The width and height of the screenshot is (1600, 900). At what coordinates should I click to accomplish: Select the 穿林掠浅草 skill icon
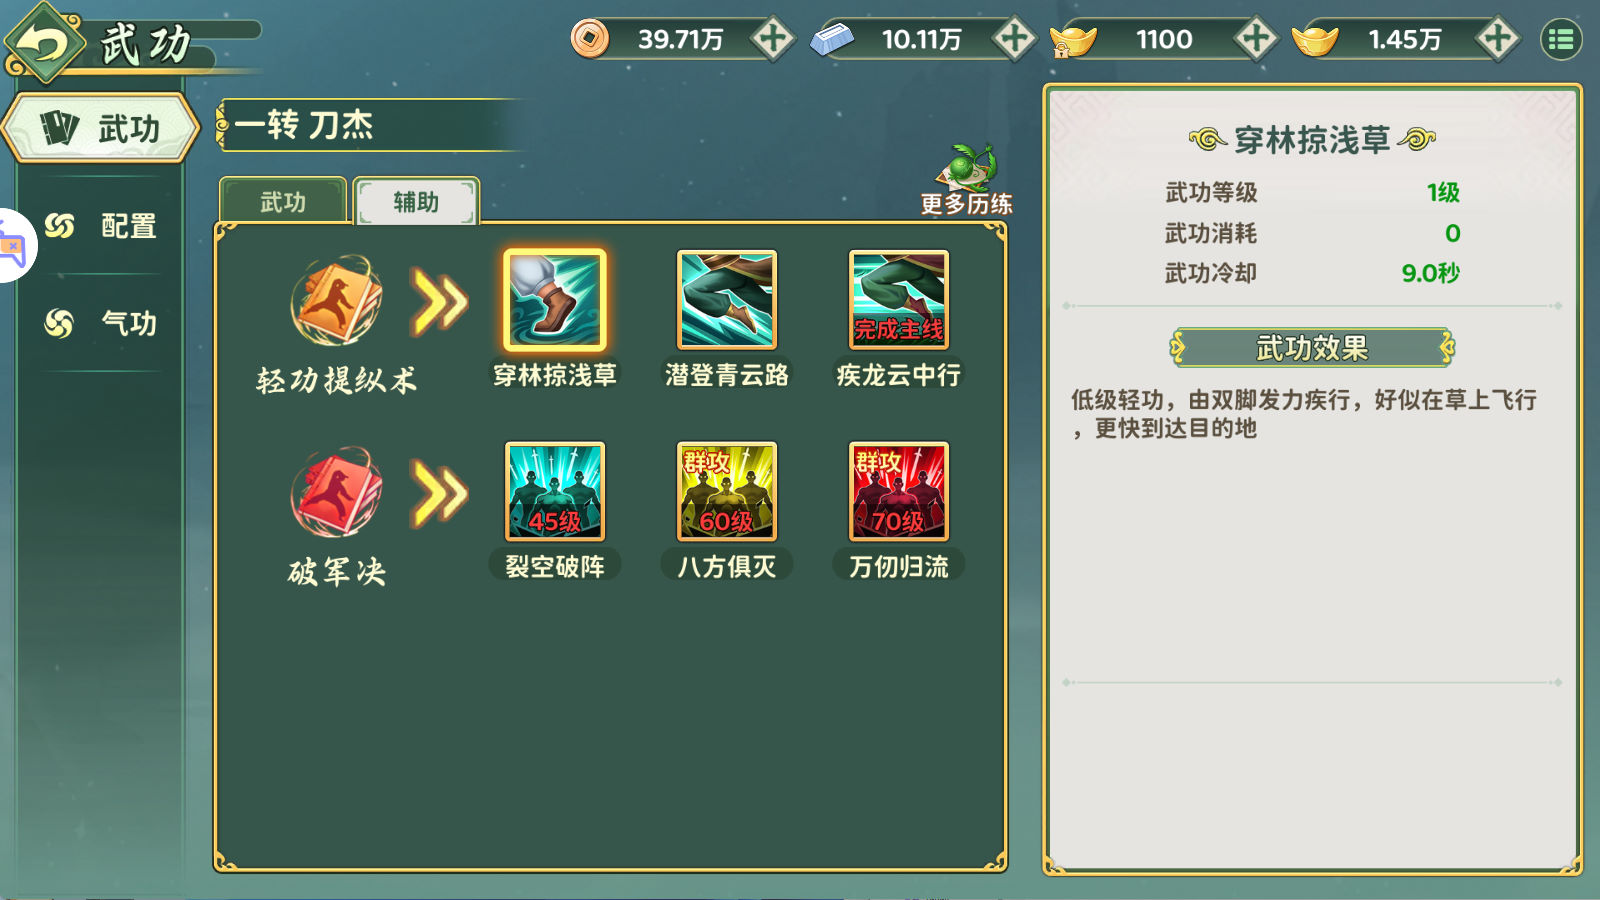click(555, 299)
